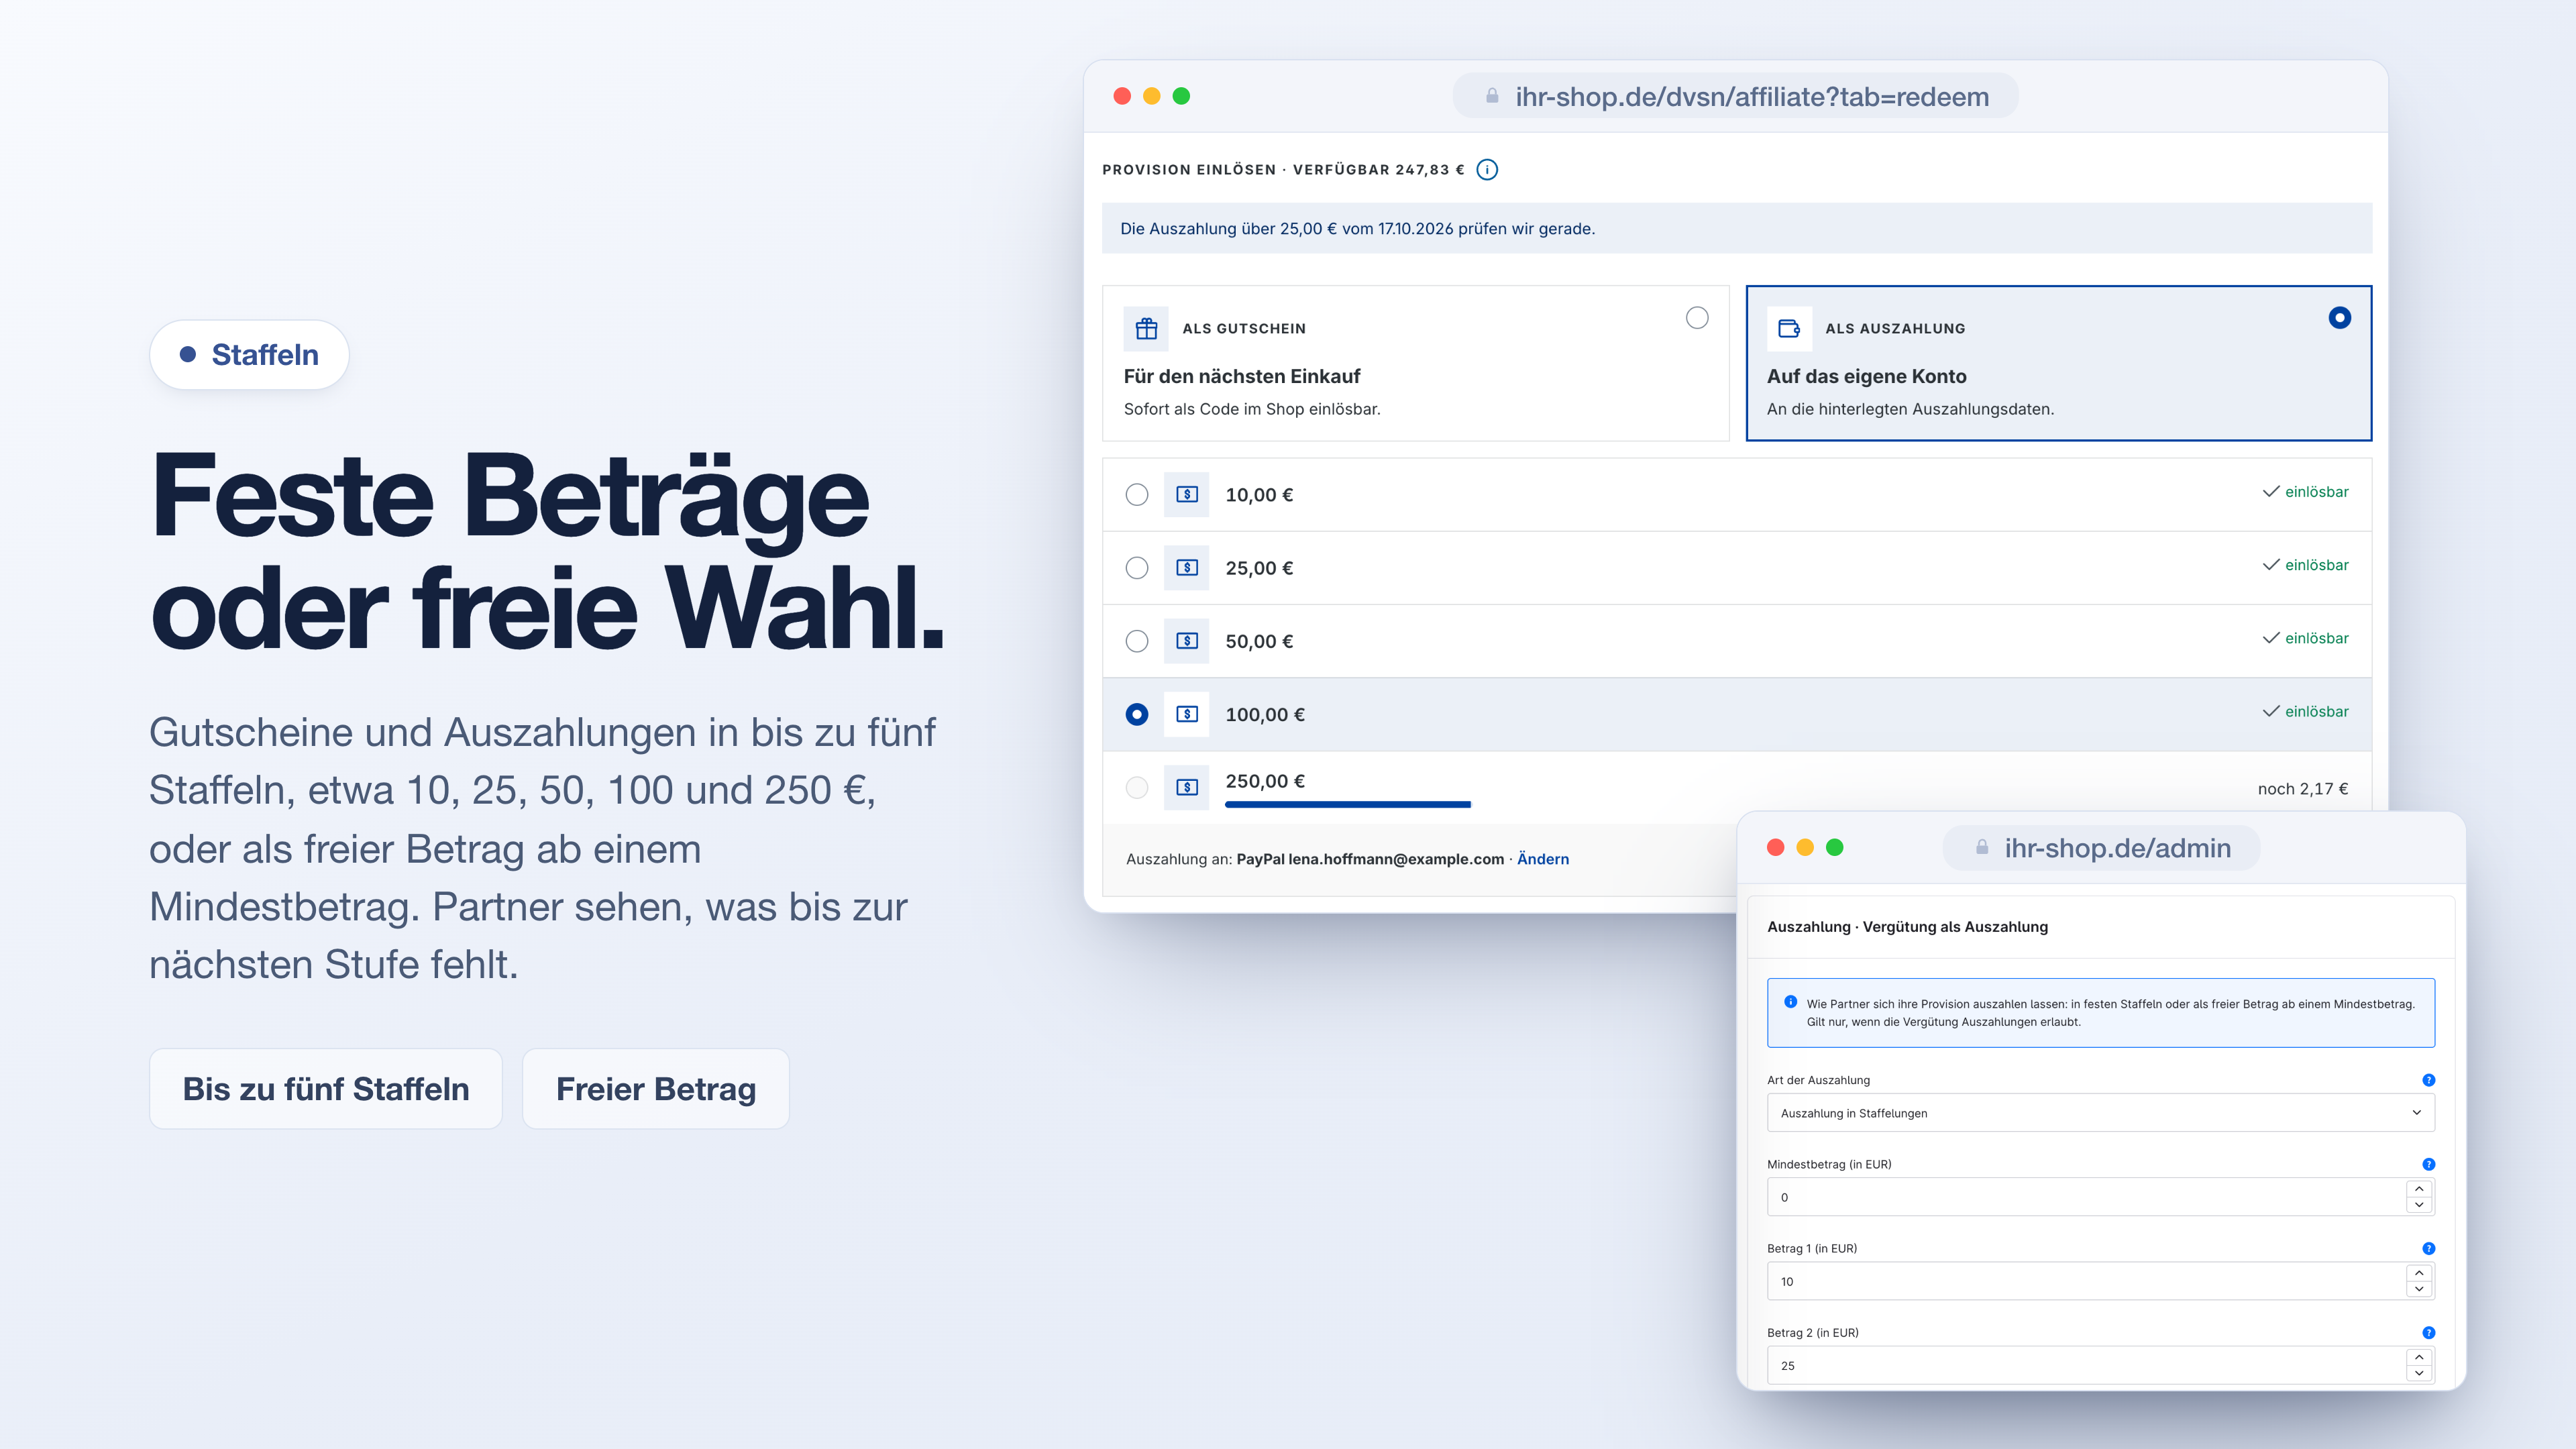Click the einlösbar status in the 100,00 € row
The width and height of the screenshot is (2576, 1449).
pyautogui.click(x=2305, y=712)
